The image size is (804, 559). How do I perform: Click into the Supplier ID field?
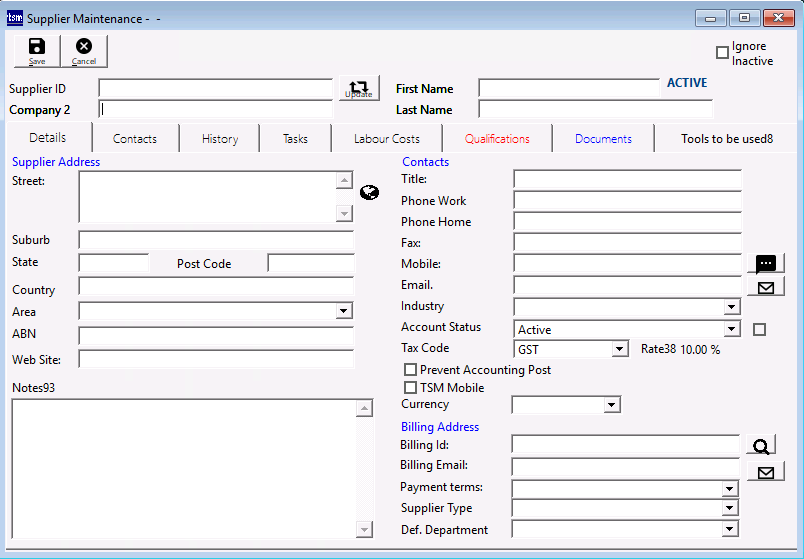click(215, 89)
